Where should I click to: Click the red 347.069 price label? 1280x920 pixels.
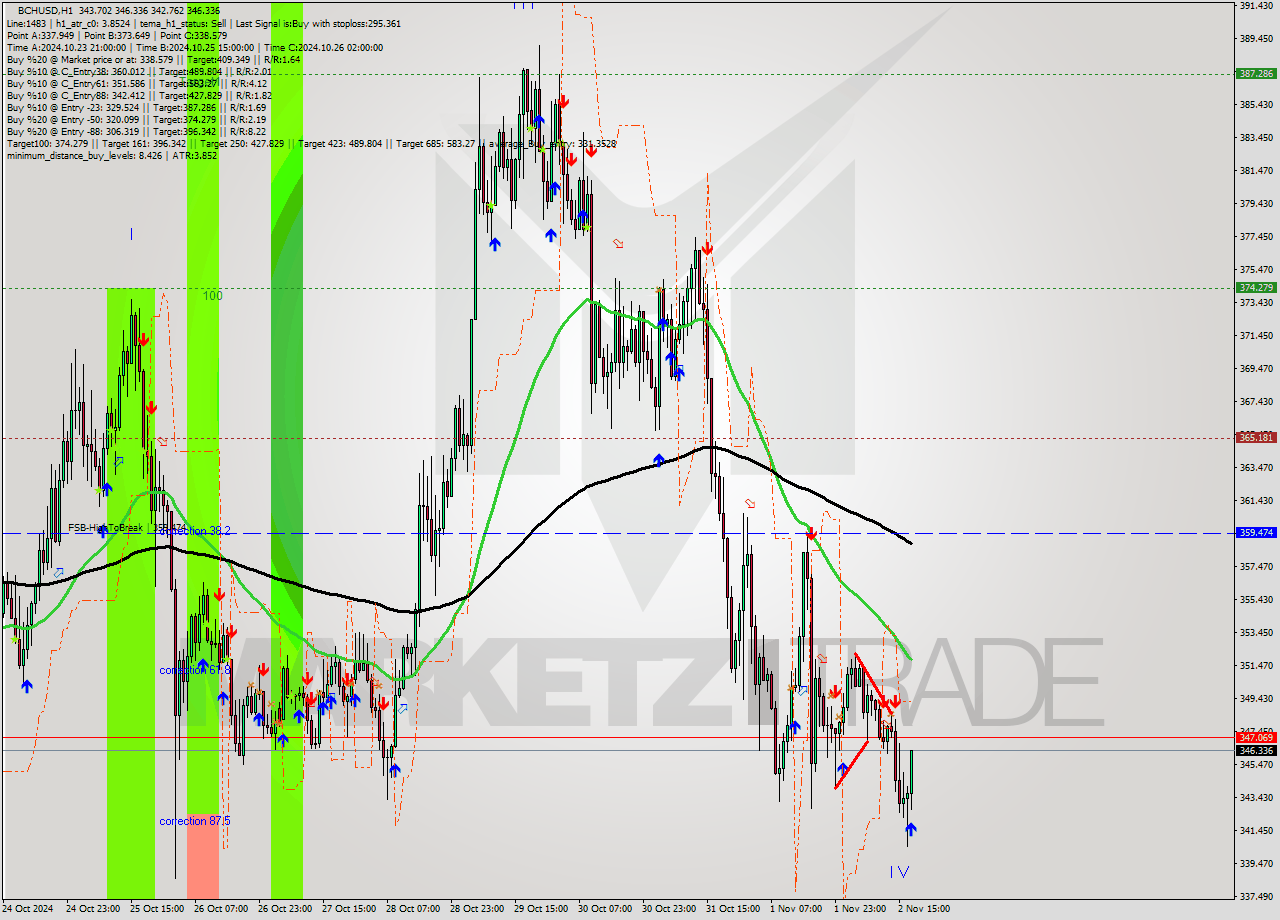pyautogui.click(x=1255, y=737)
